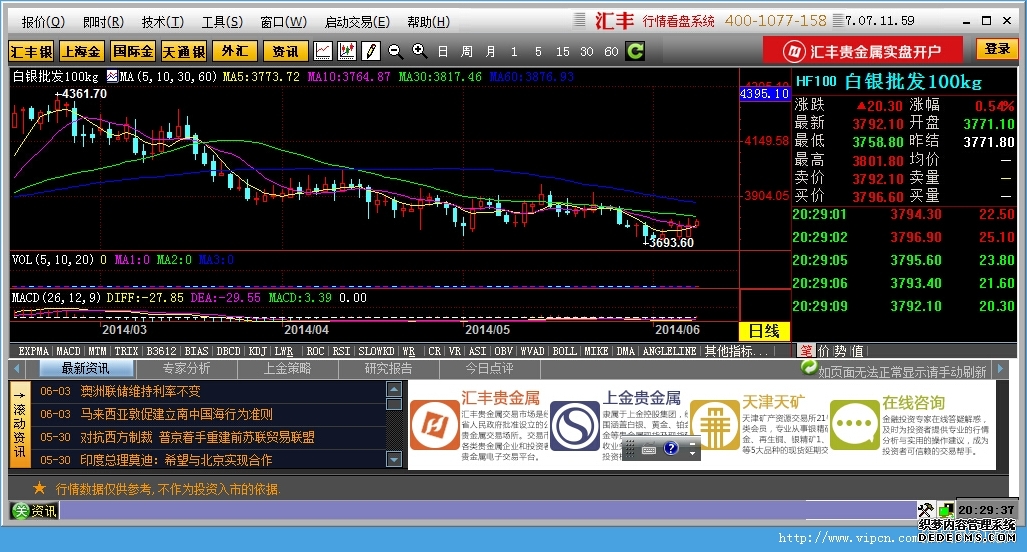Switch to the 上金策略 tab
This screenshot has height=552, width=1027.
click(x=288, y=369)
